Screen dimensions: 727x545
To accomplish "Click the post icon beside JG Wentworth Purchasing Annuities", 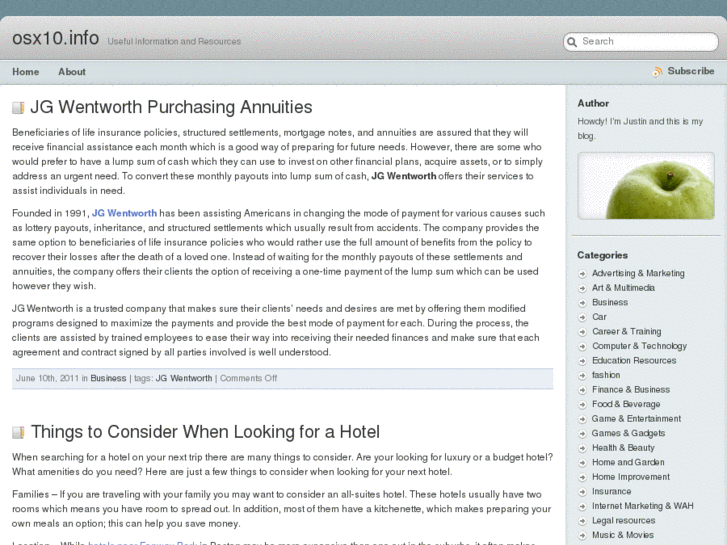I will coord(18,108).
